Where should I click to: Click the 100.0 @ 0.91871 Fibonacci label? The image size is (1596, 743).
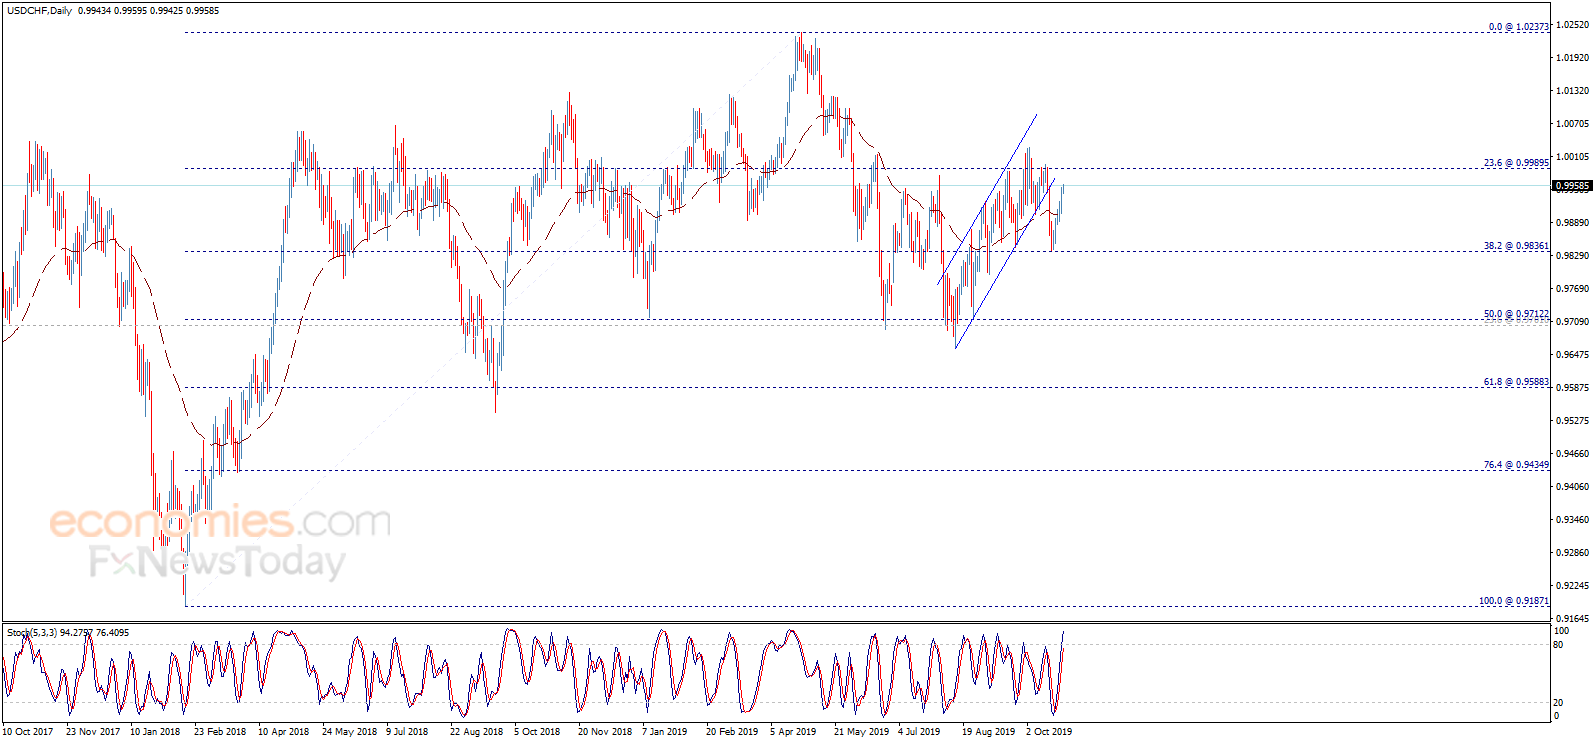(x=1514, y=601)
